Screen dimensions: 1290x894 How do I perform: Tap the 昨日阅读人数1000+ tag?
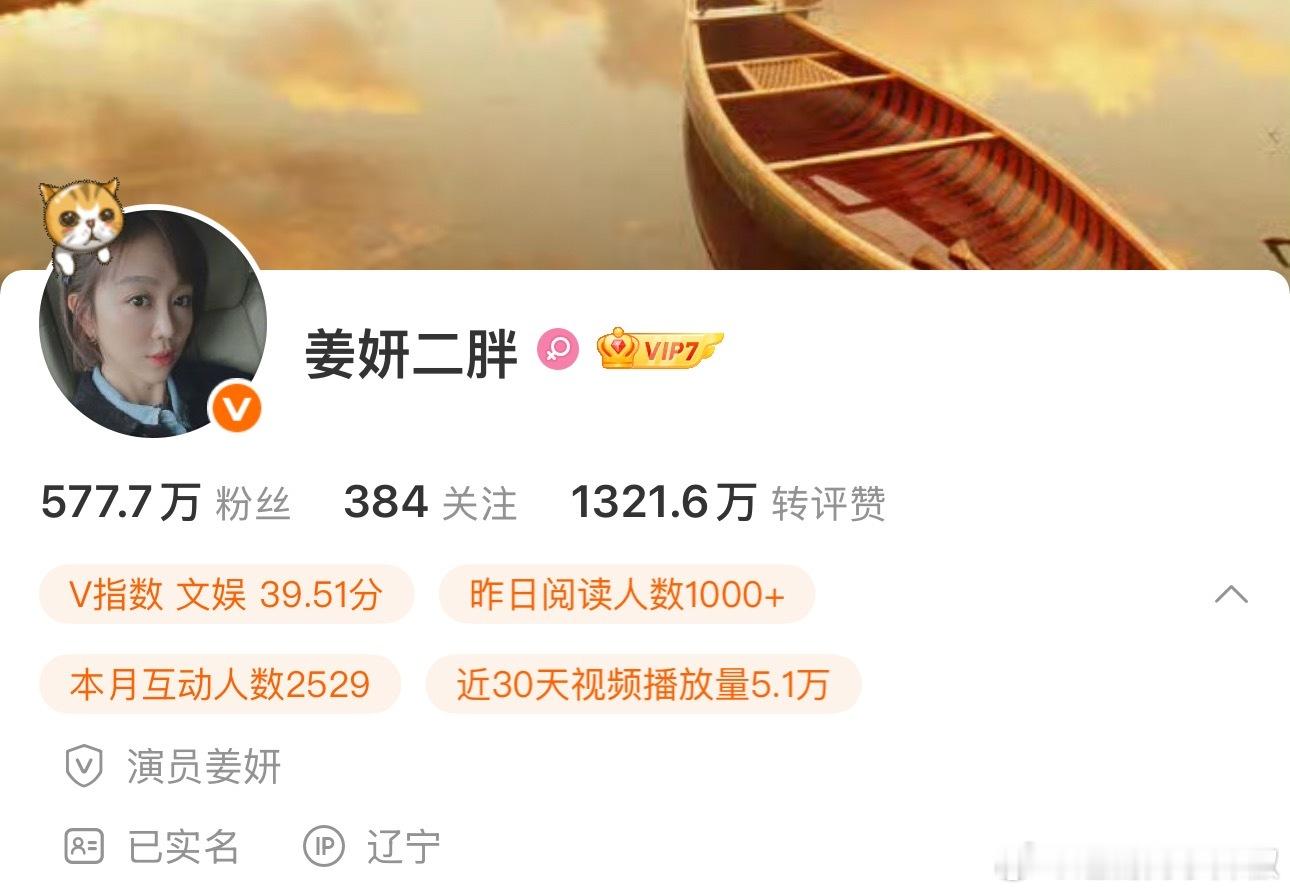point(627,594)
